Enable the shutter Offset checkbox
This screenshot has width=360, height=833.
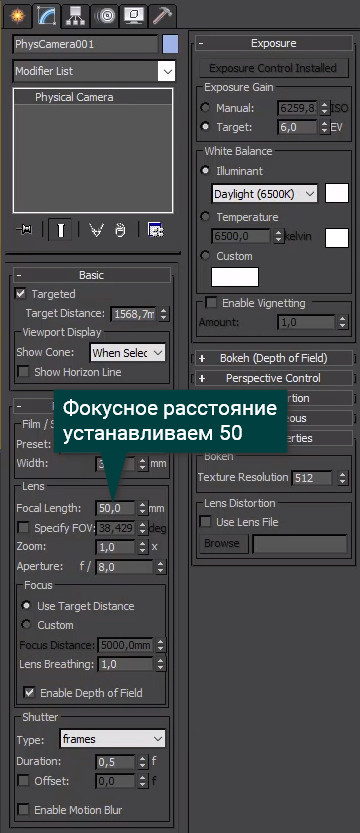tap(23, 781)
